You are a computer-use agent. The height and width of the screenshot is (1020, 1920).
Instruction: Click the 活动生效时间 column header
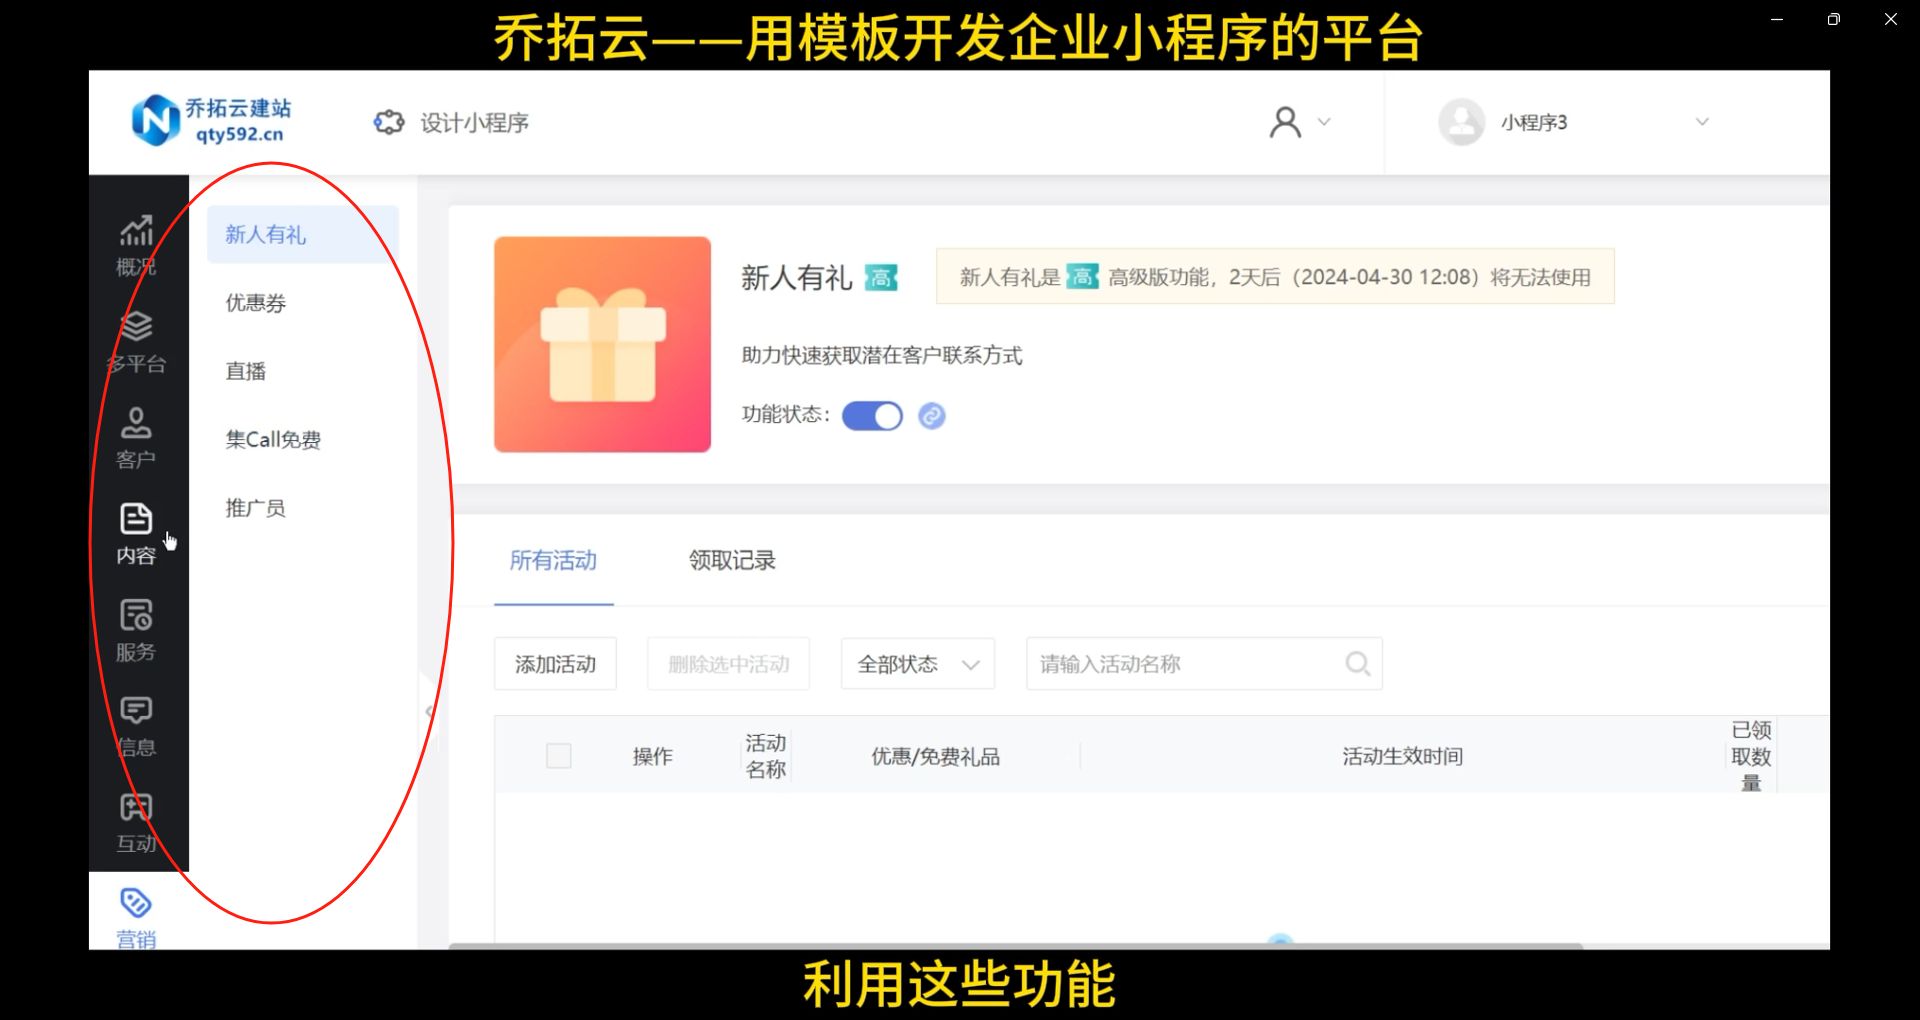click(1402, 756)
